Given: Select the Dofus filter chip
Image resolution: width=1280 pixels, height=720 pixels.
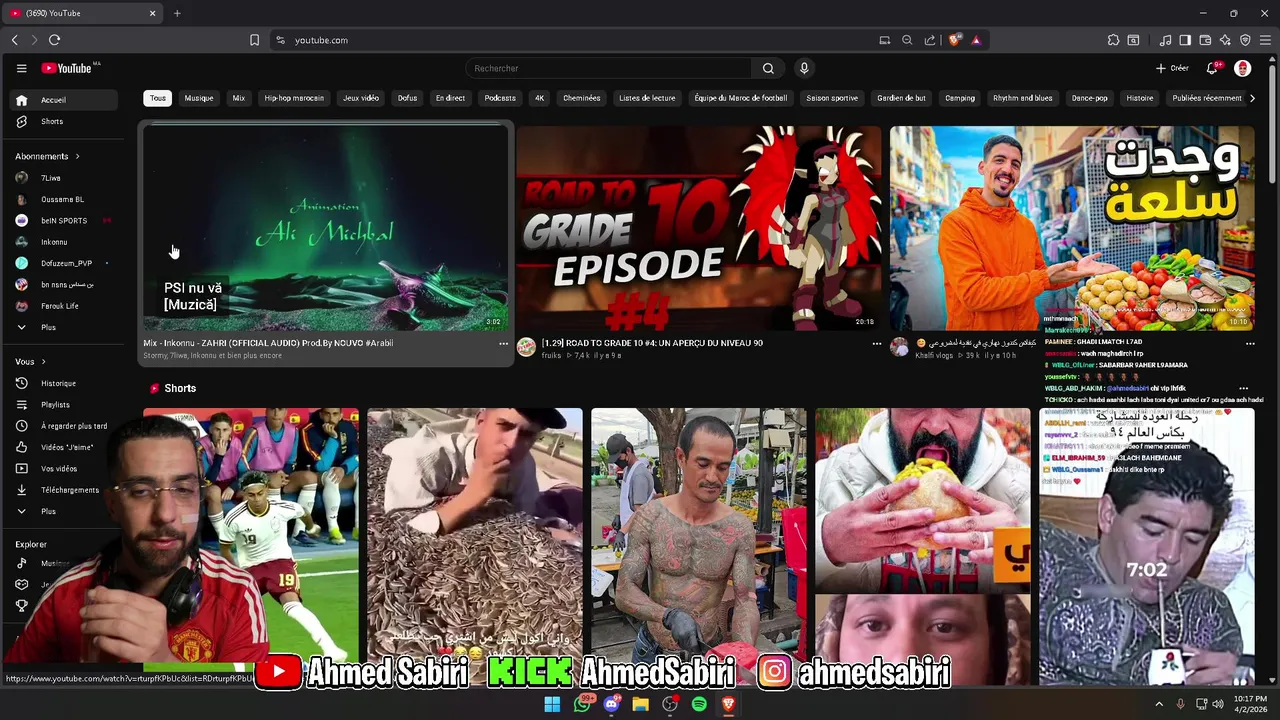Looking at the screenshot, I should (407, 98).
